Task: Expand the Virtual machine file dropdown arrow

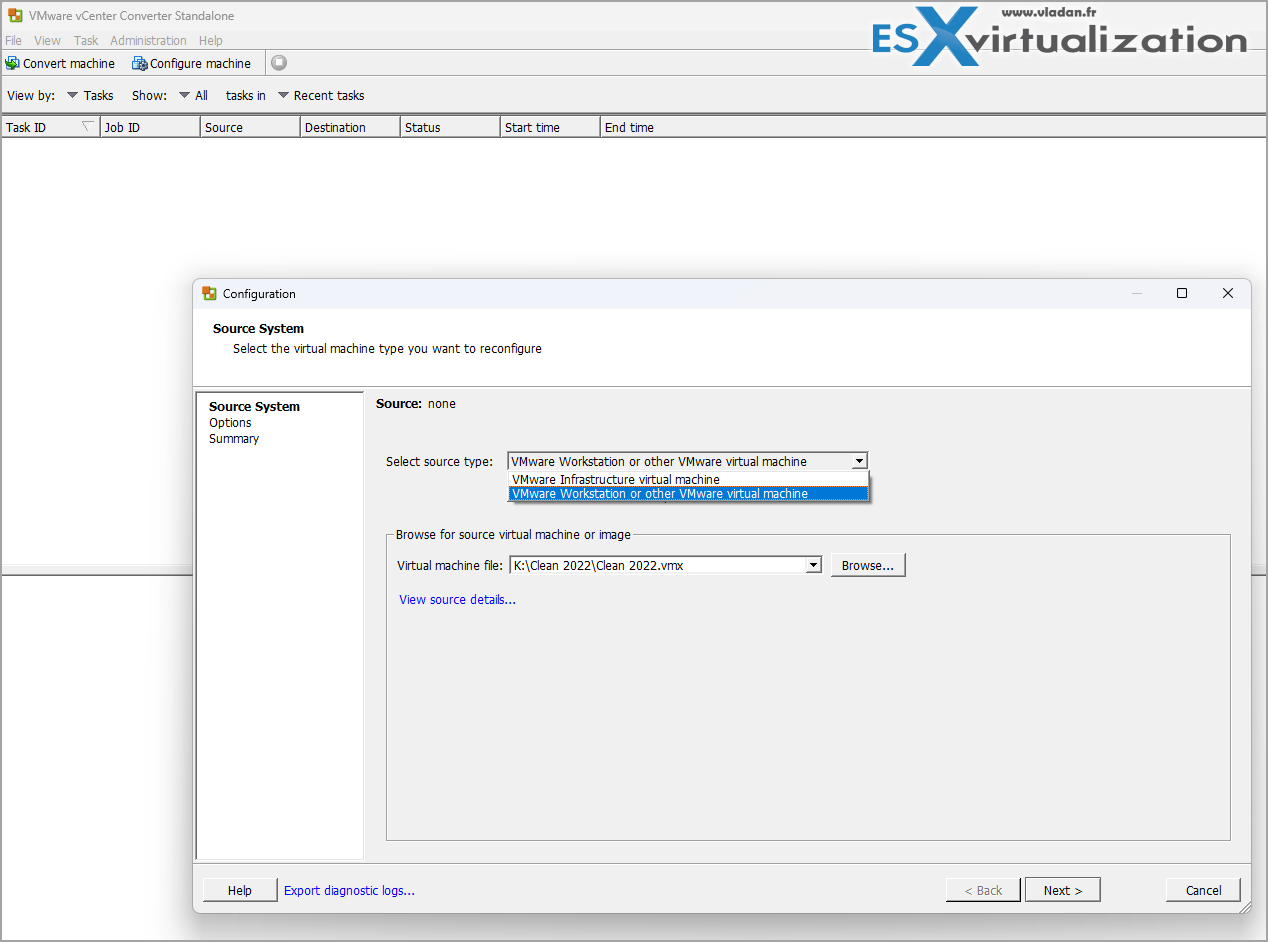Action: point(813,565)
